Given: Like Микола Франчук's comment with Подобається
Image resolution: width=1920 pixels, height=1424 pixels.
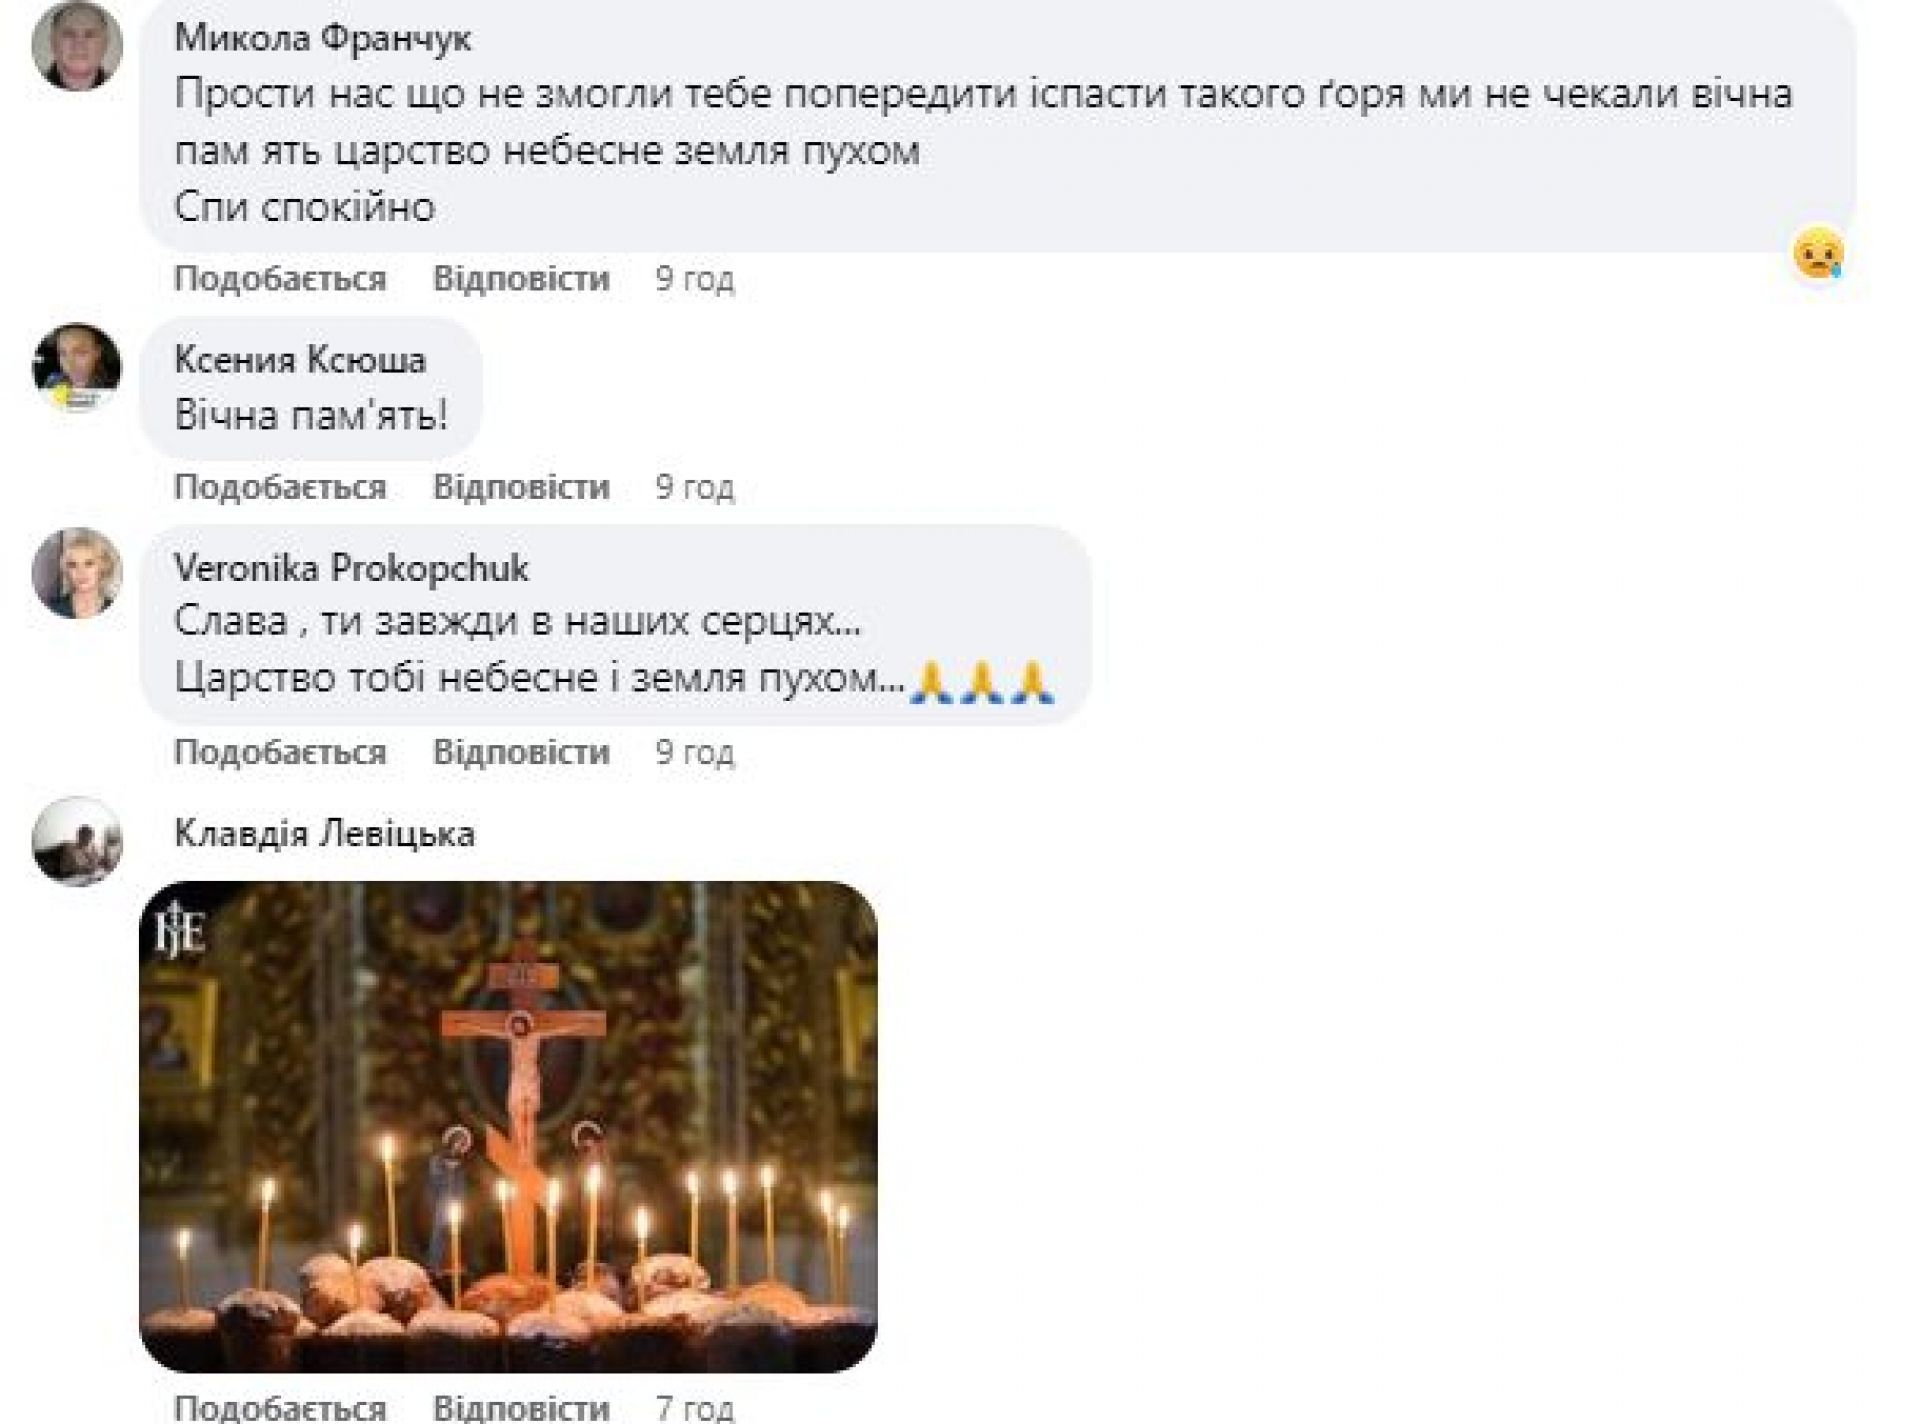Looking at the screenshot, I should 280,278.
